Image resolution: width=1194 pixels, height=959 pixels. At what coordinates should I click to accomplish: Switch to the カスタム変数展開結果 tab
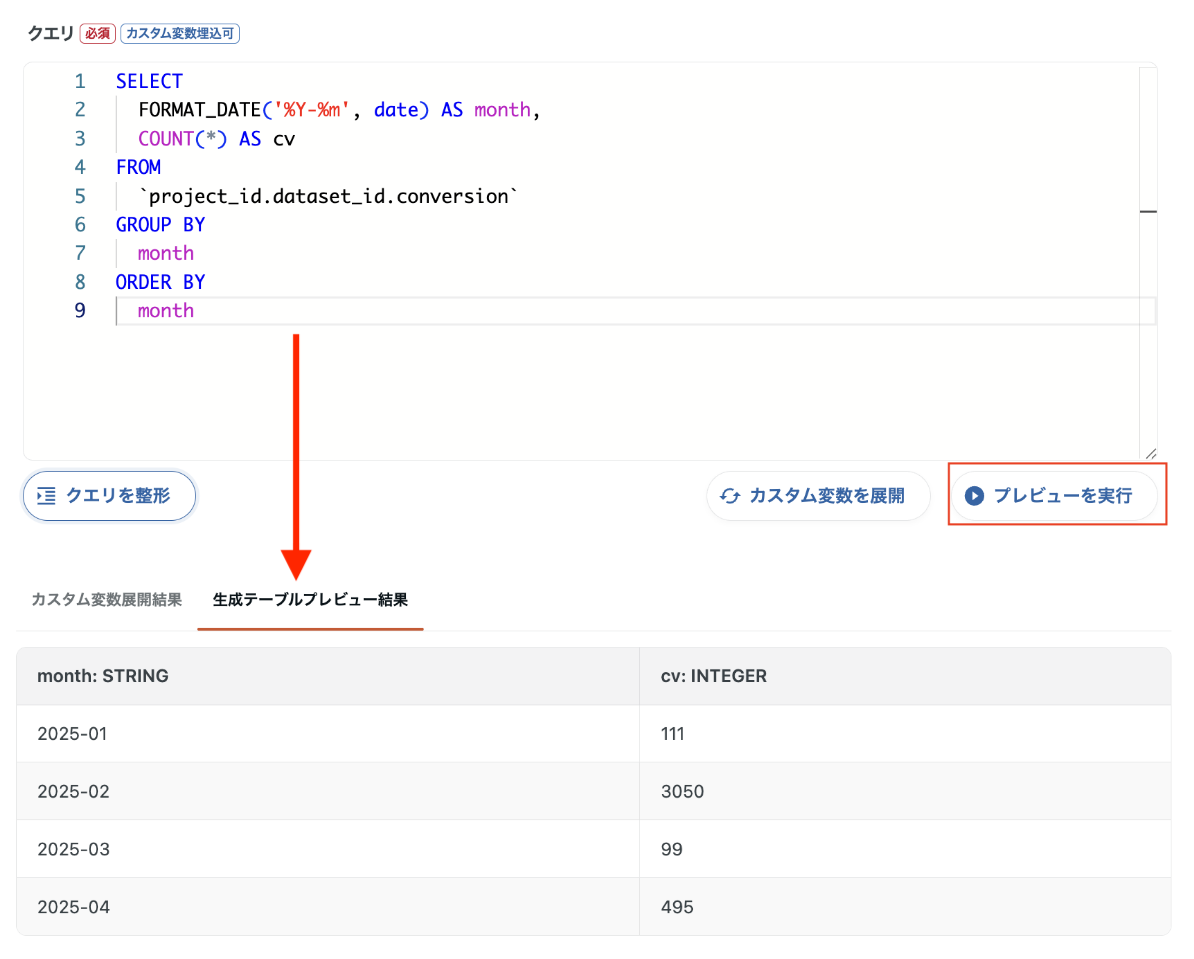tap(106, 600)
